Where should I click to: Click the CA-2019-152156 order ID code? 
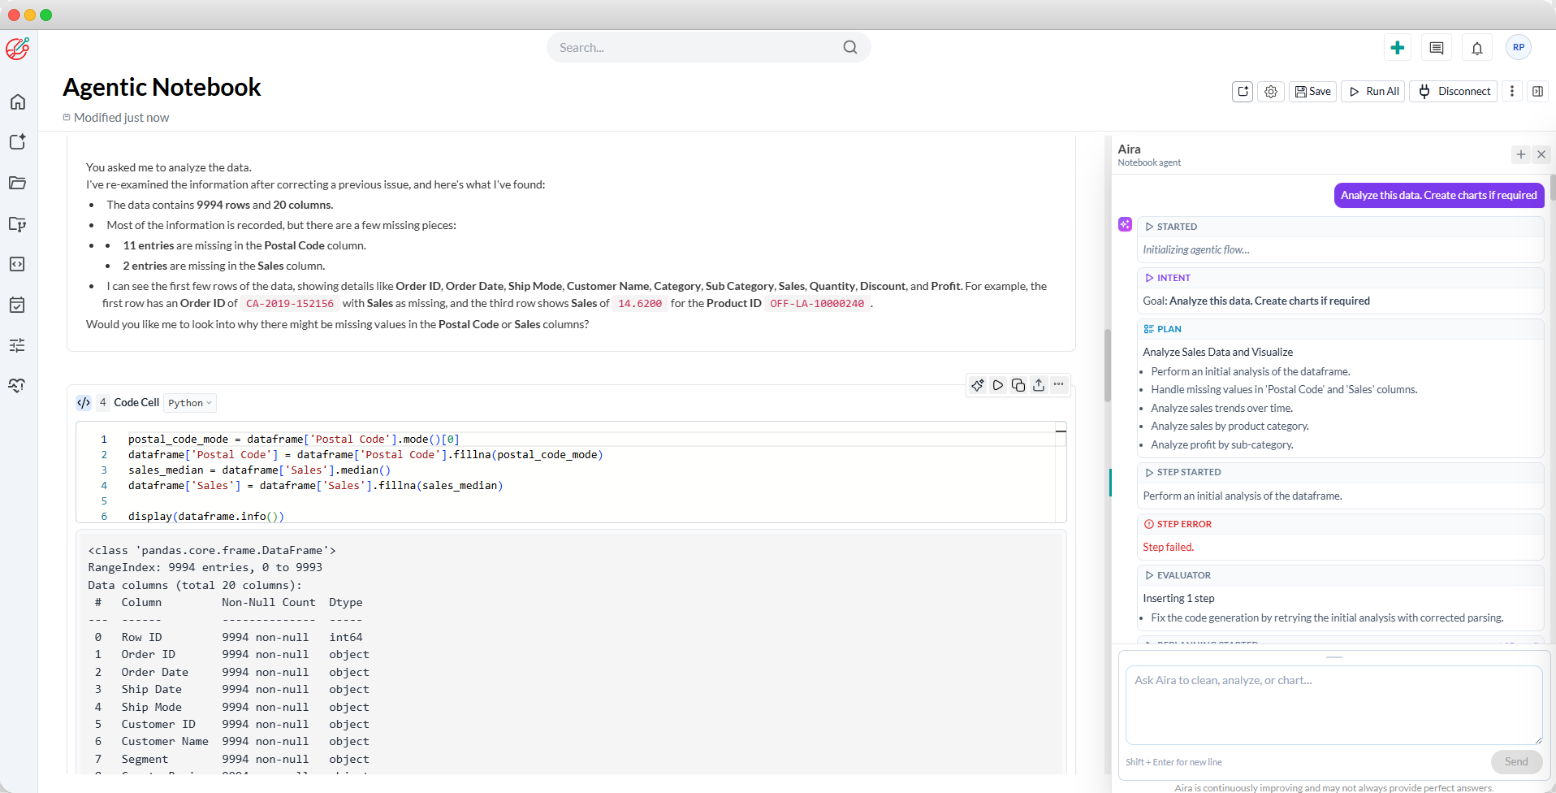(290, 304)
